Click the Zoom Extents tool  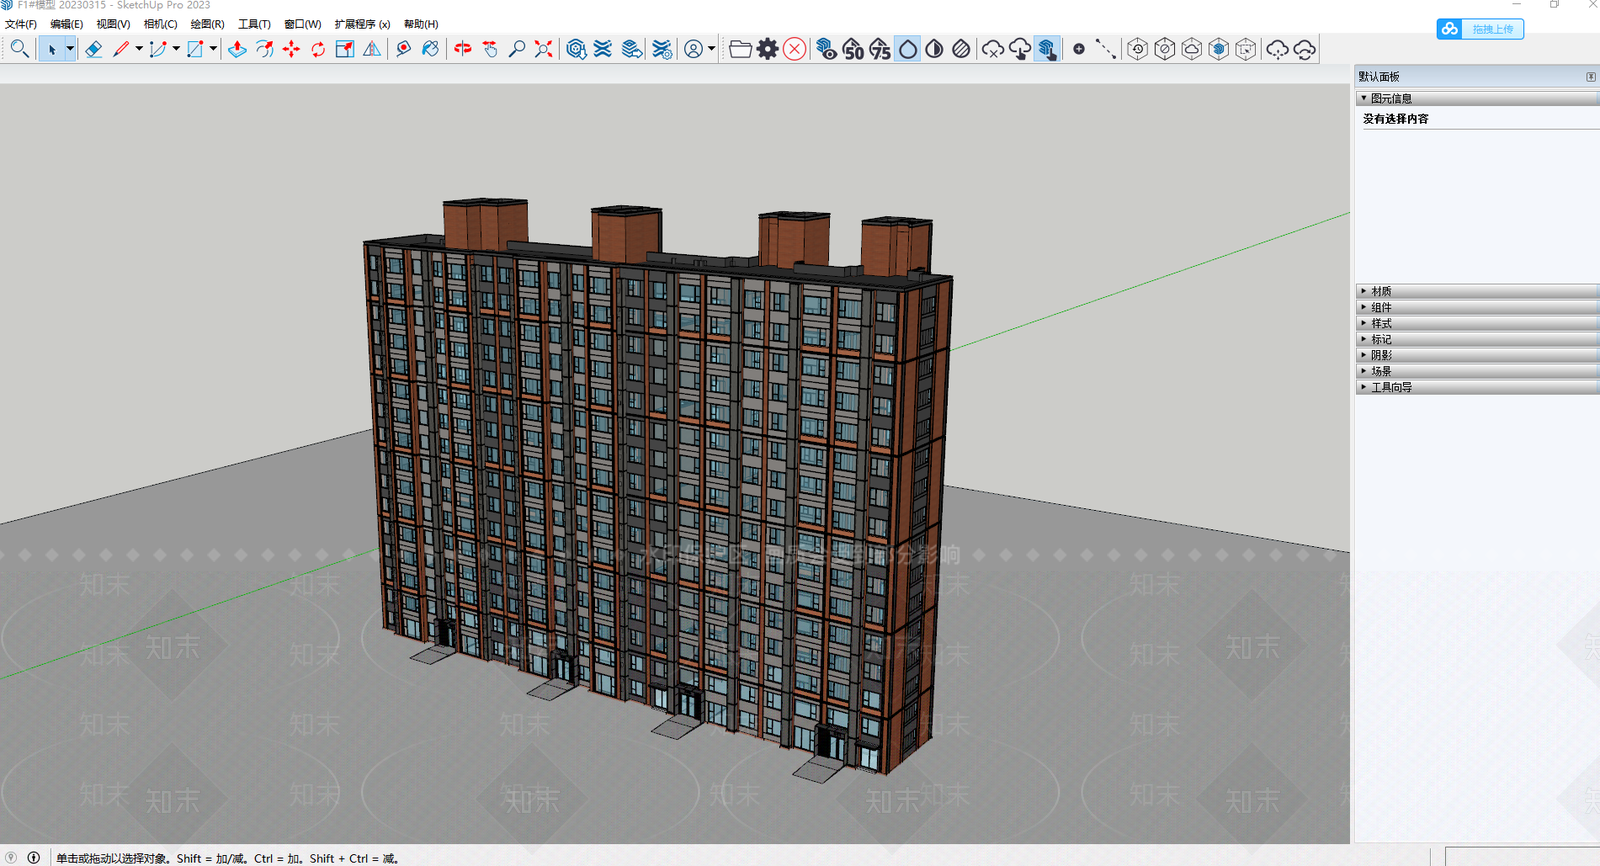coord(544,49)
